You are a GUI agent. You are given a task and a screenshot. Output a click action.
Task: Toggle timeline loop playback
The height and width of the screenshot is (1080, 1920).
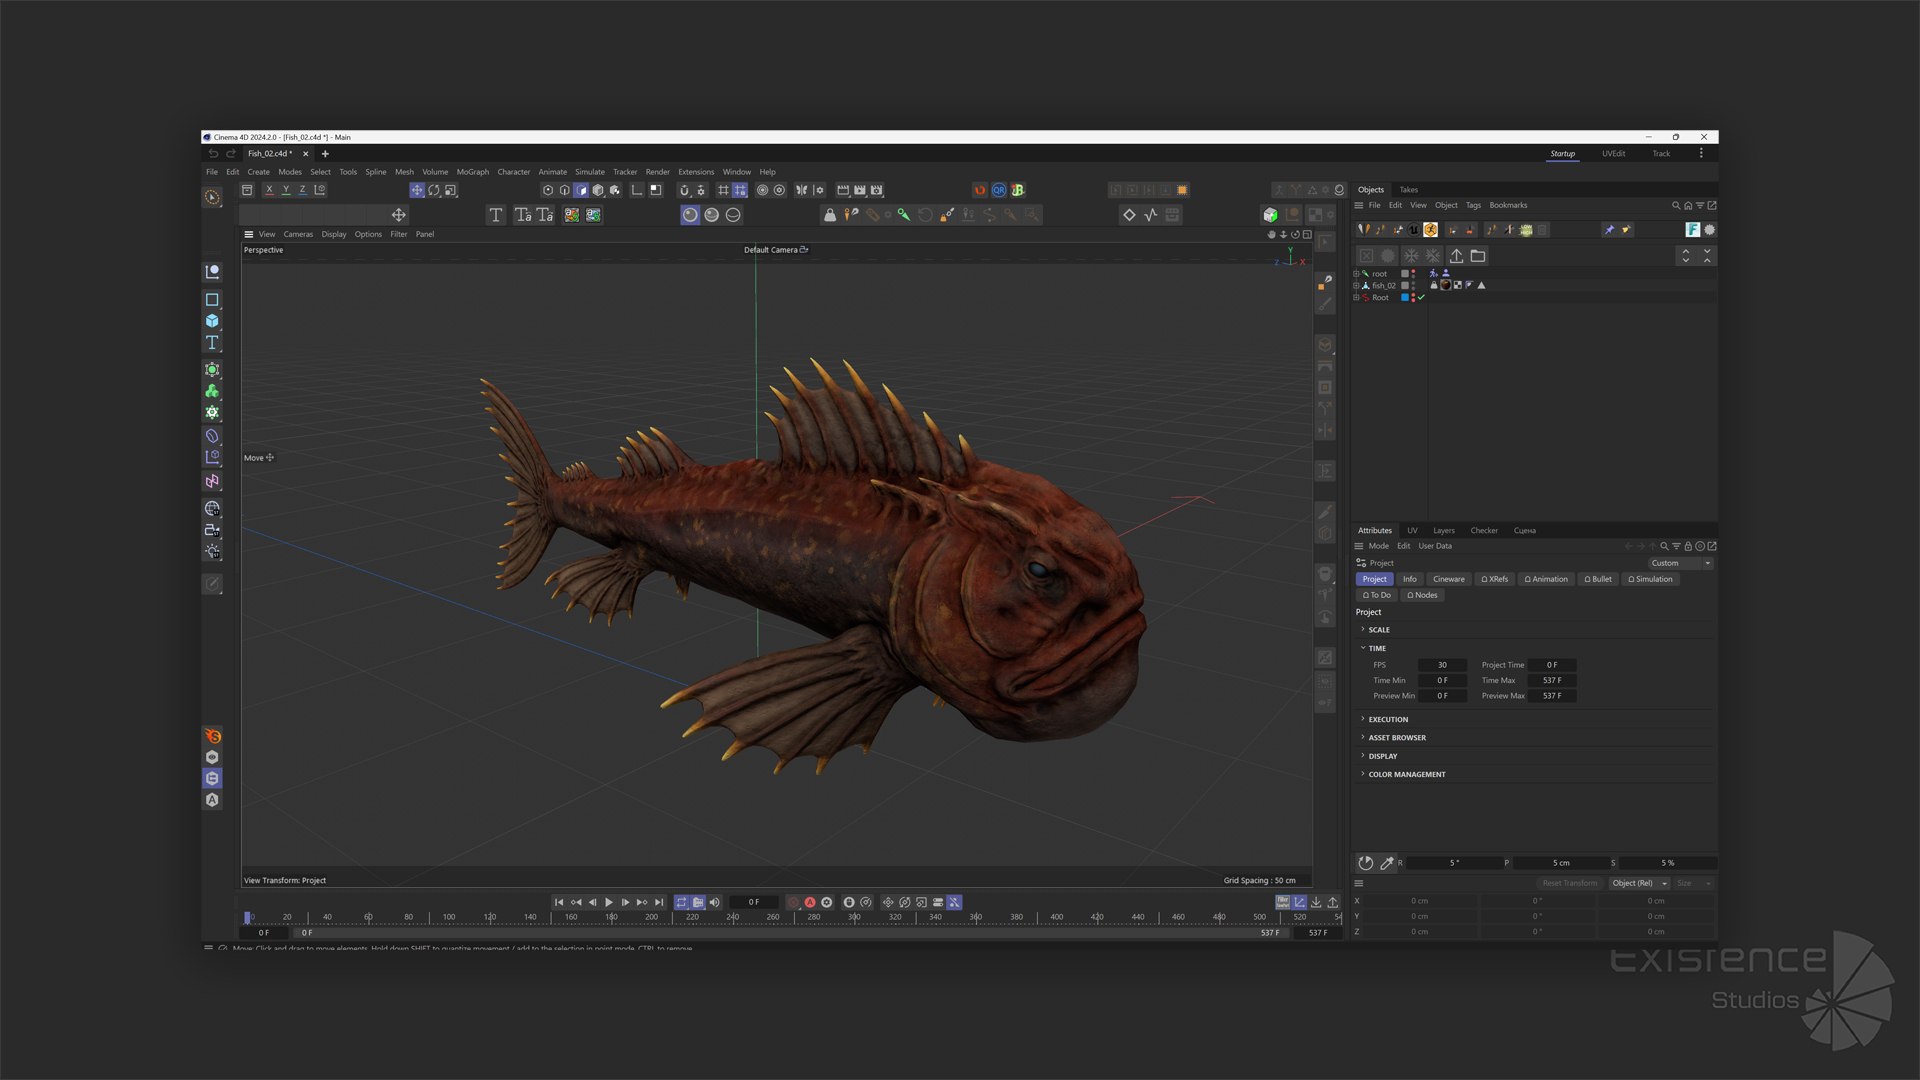(681, 903)
